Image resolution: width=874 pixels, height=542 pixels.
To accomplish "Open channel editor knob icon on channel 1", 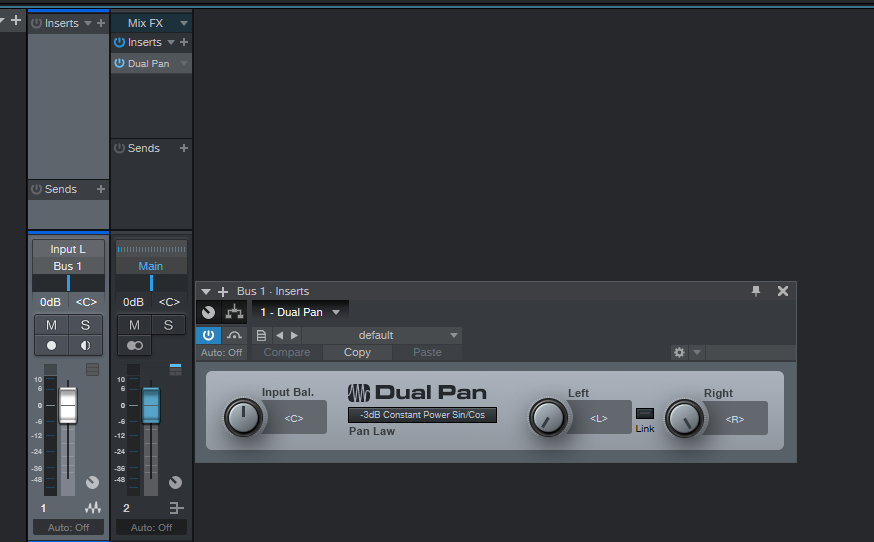I will [93, 482].
